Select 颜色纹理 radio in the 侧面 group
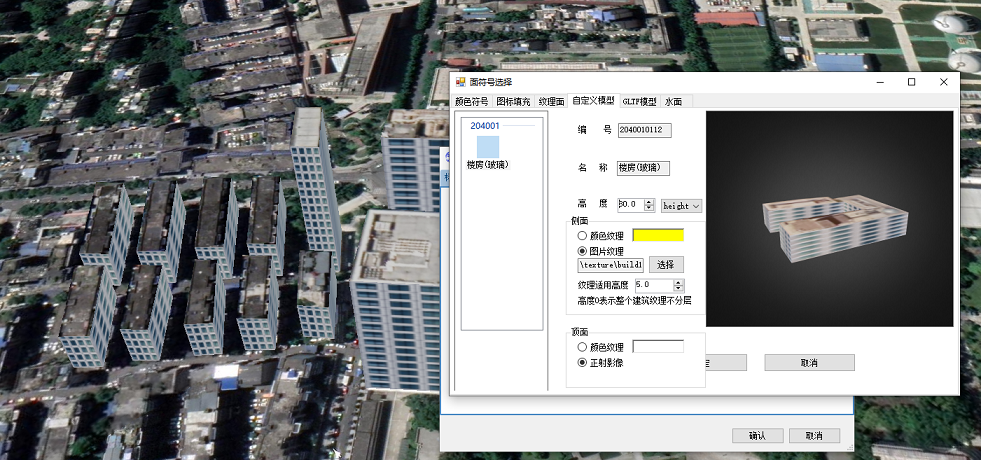981x460 pixels. click(582, 236)
